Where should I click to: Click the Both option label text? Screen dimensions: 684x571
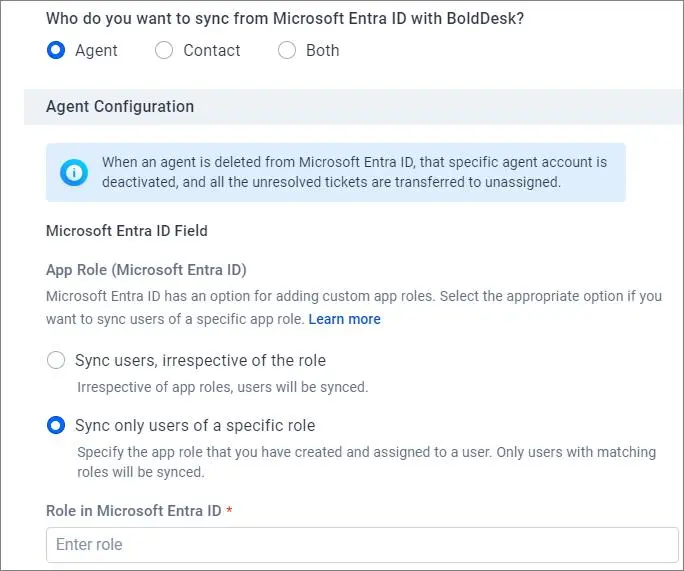point(322,51)
